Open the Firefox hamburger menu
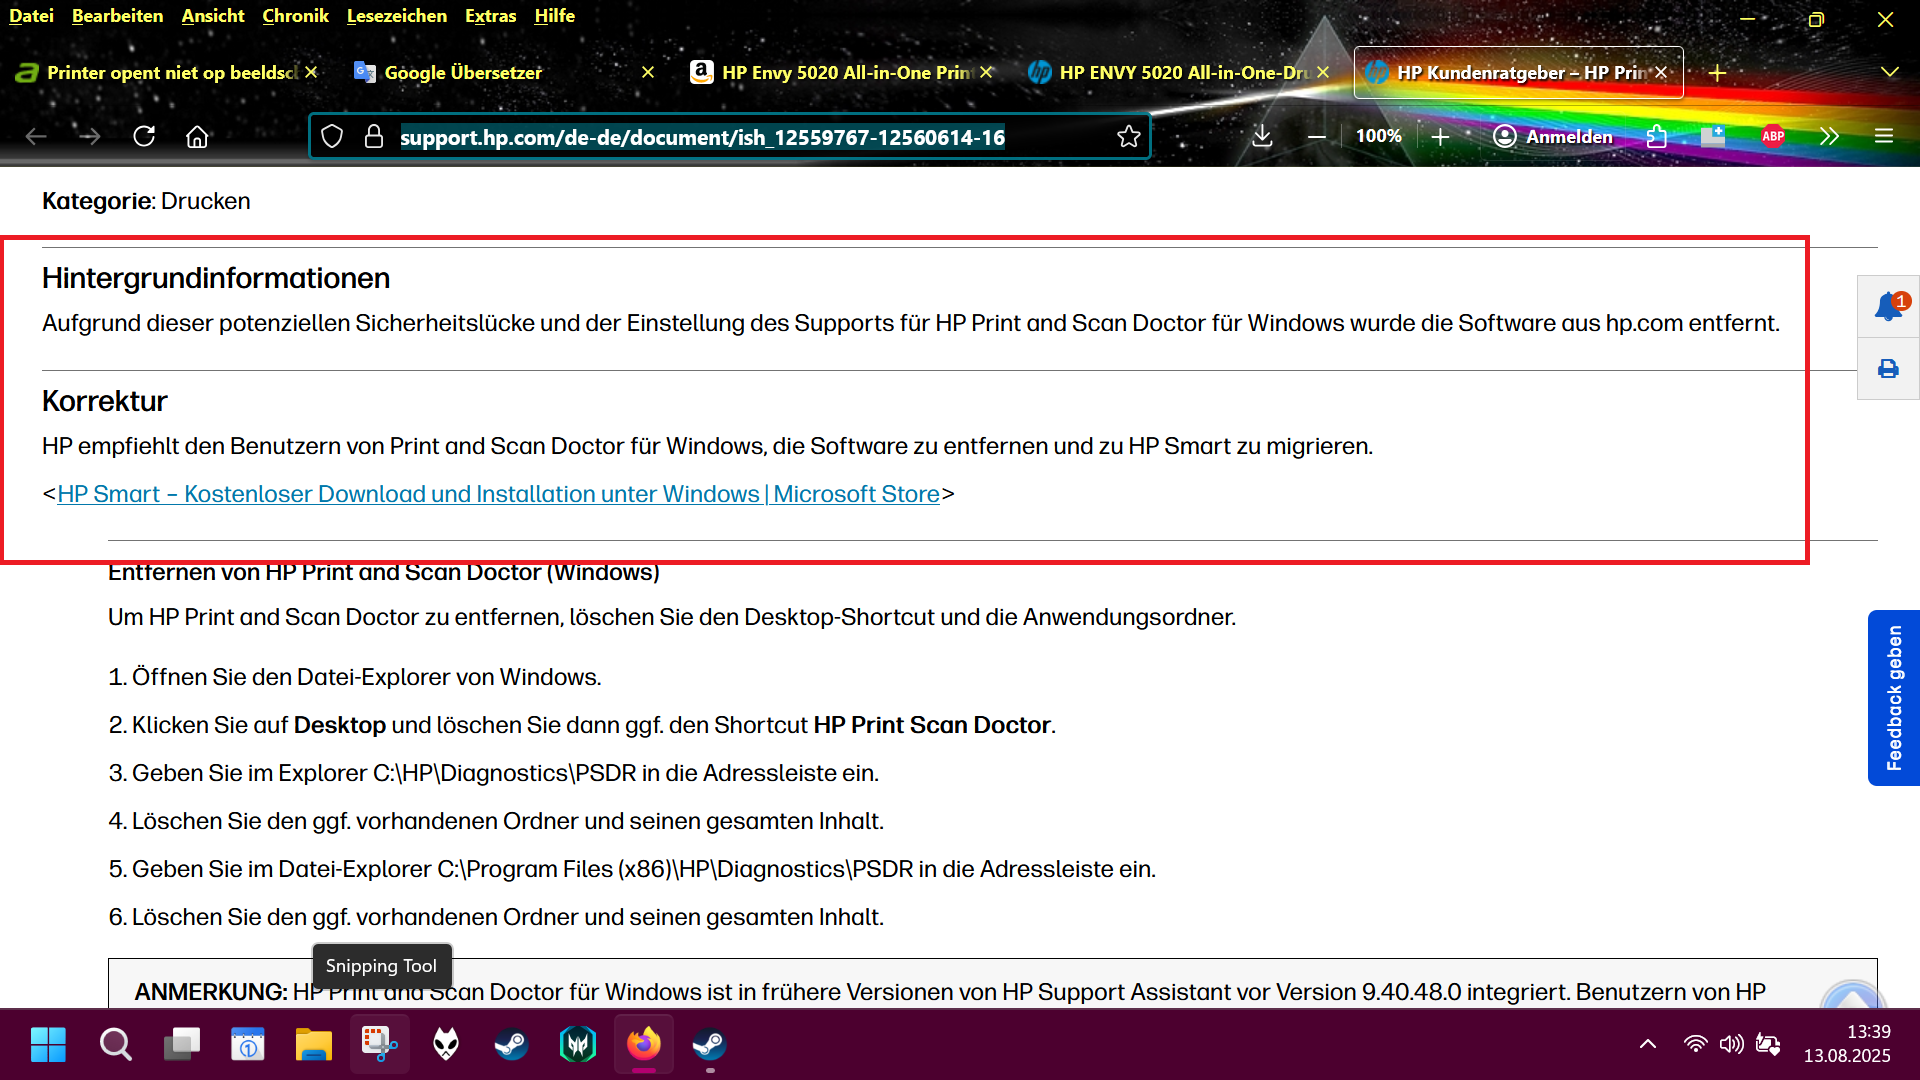Image resolution: width=1920 pixels, height=1080 pixels. tap(1884, 136)
